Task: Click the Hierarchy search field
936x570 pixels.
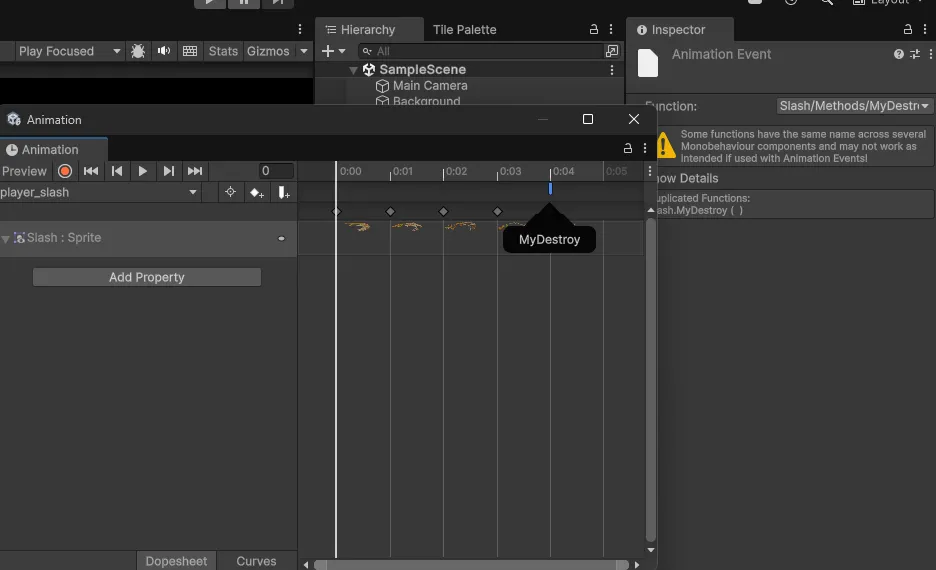Action: tap(481, 51)
